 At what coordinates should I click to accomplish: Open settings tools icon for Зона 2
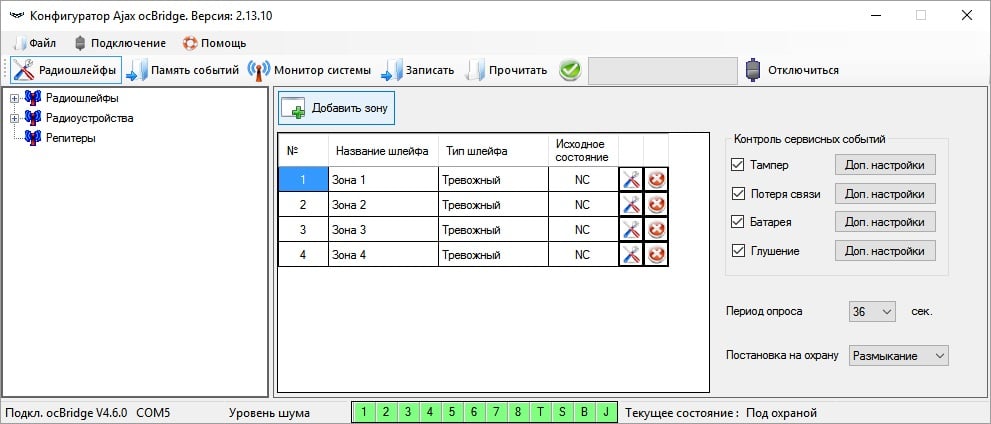coord(631,205)
